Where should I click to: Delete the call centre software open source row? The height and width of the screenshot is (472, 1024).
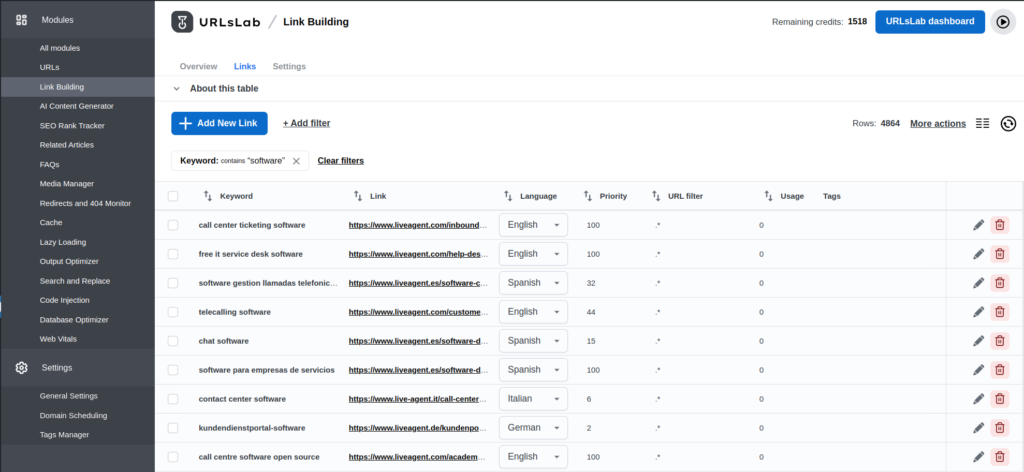(x=999, y=457)
